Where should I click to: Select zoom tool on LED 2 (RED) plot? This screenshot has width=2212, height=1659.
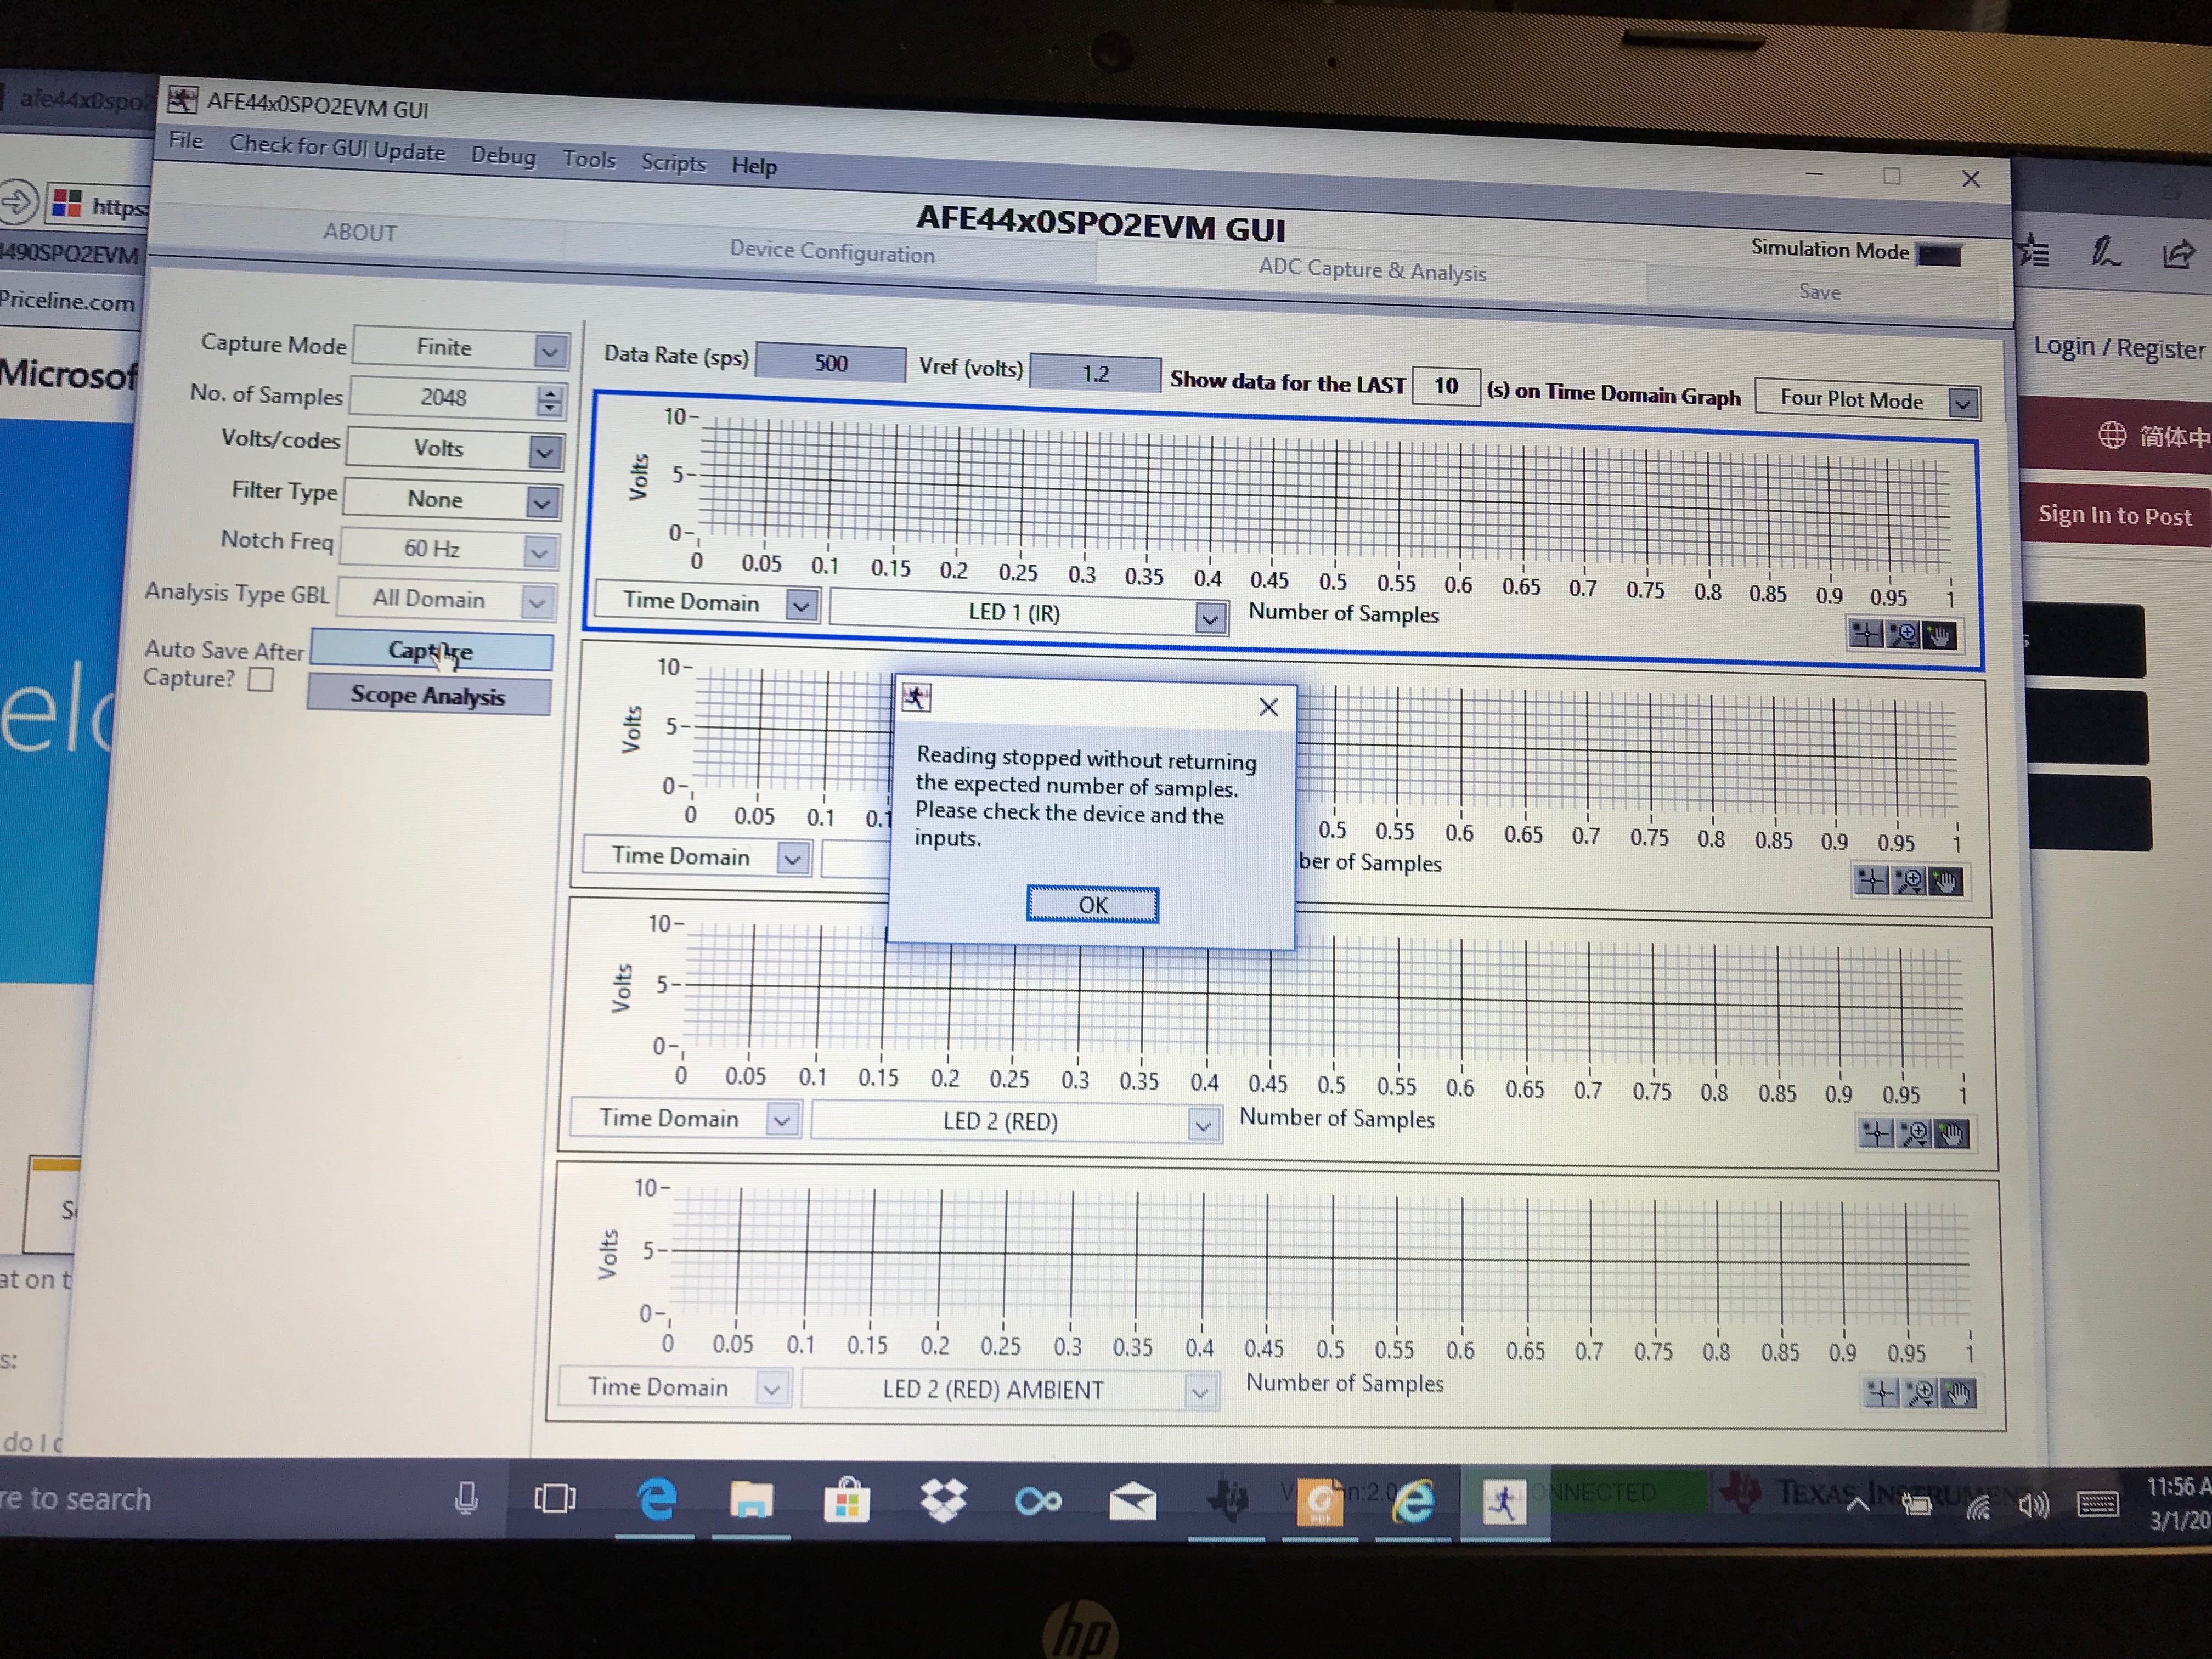(1914, 1134)
